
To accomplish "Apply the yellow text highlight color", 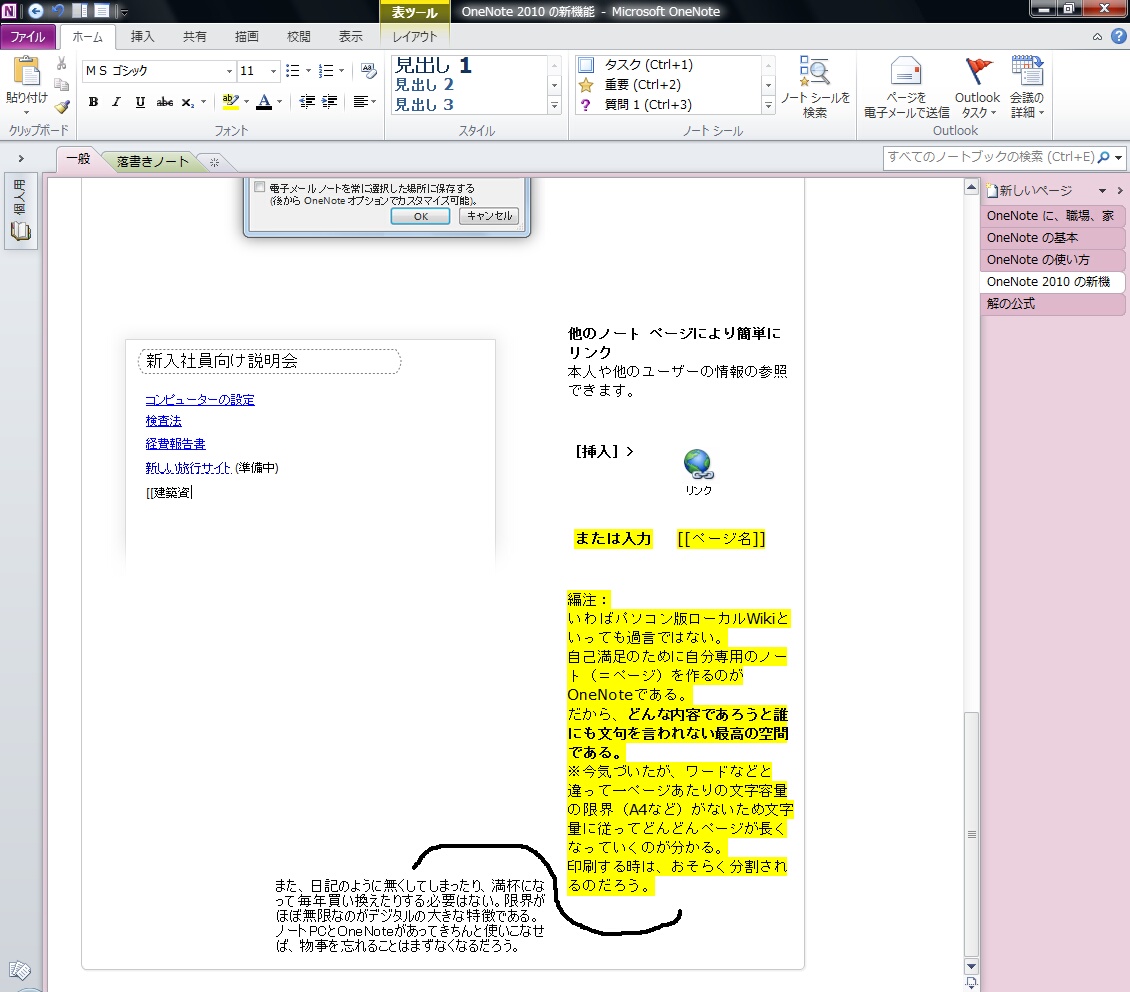I will [230, 102].
